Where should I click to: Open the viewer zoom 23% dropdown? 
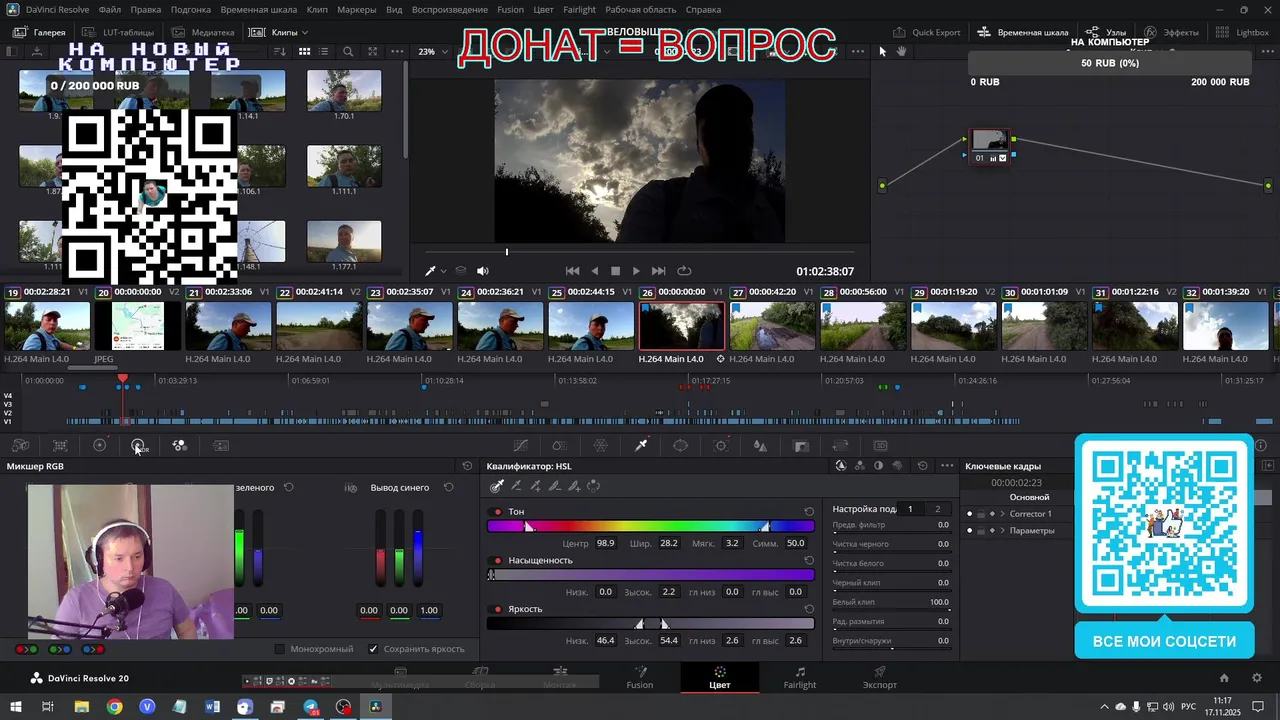click(433, 52)
